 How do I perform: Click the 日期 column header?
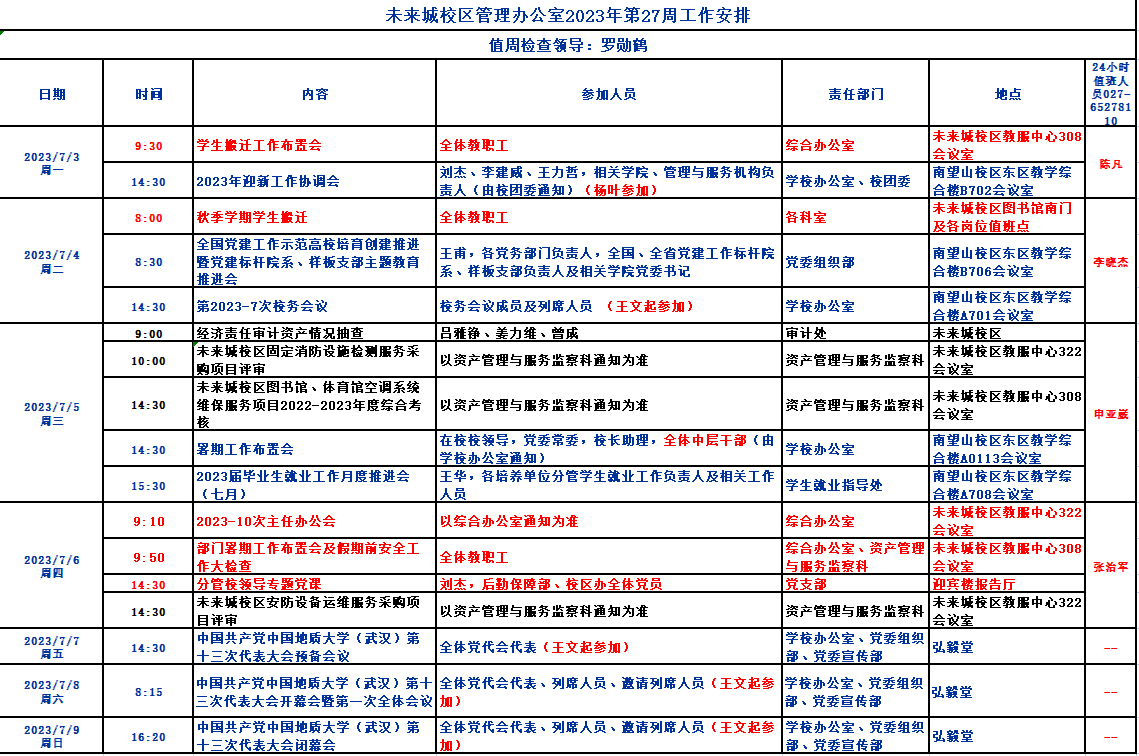(x=52, y=94)
